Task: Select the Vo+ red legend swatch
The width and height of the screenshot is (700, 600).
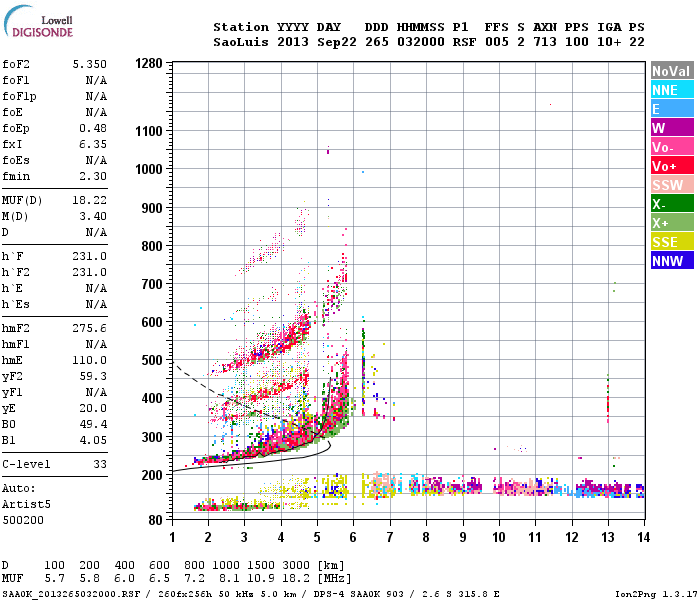Action: pos(672,166)
